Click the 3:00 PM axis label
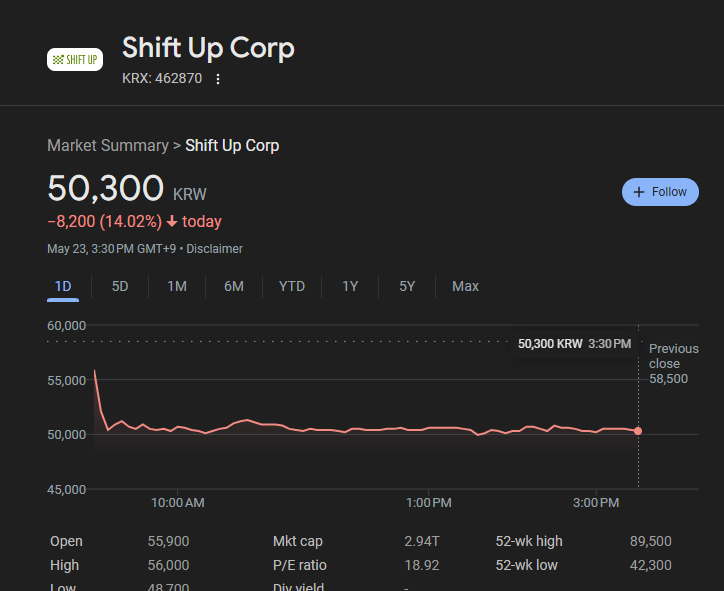 click(x=596, y=503)
